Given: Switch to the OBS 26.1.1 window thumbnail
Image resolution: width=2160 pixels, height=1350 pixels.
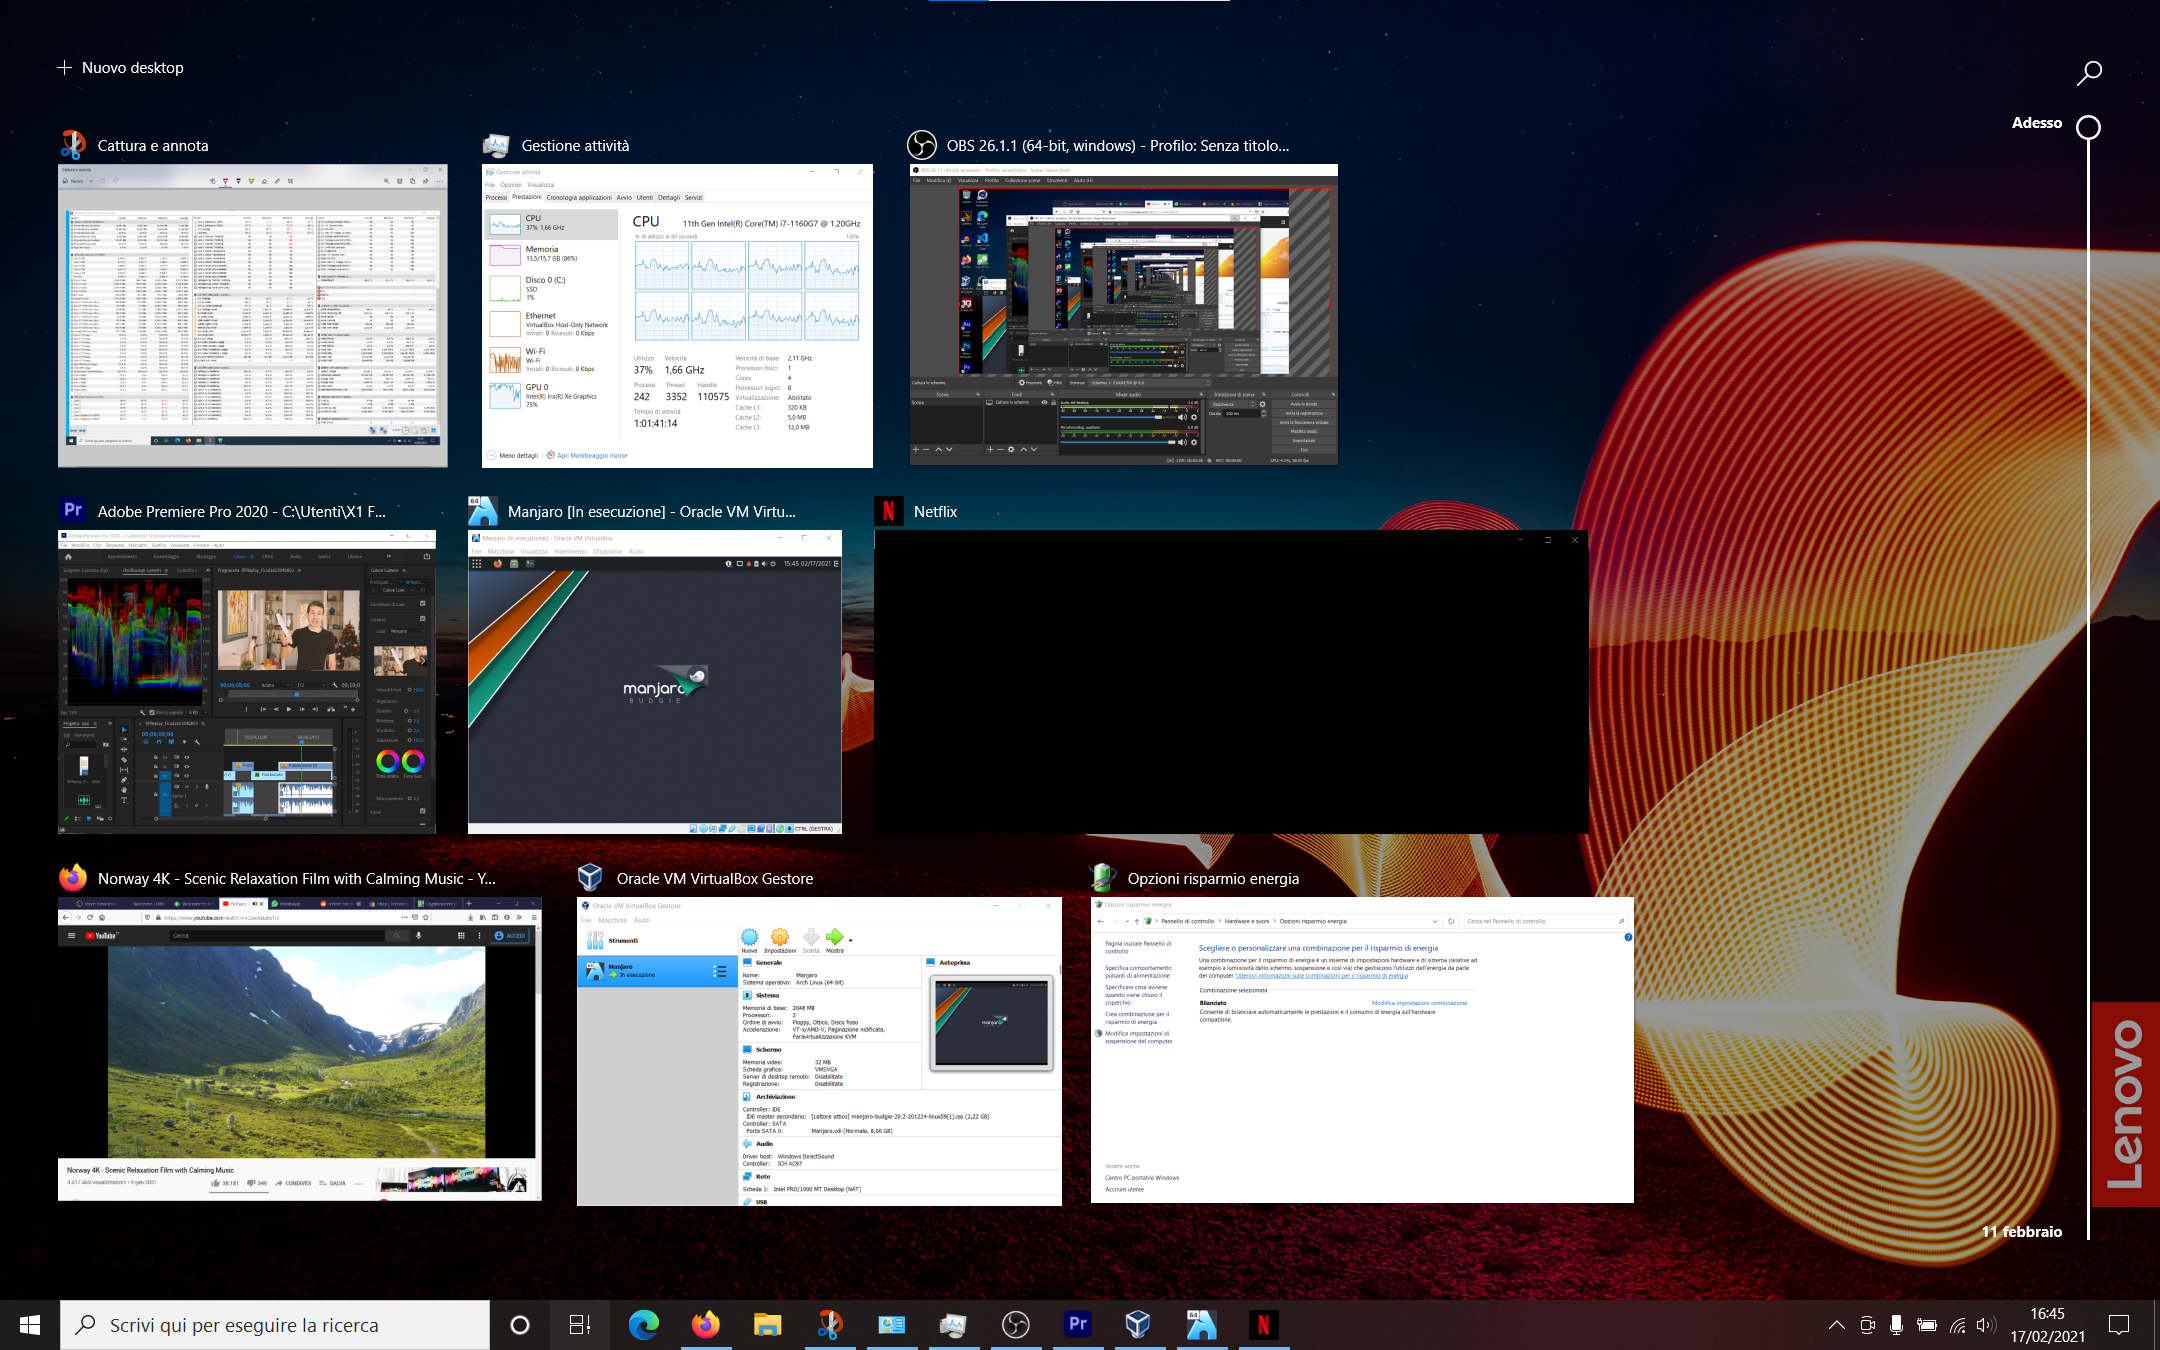Looking at the screenshot, I should coord(1123,315).
